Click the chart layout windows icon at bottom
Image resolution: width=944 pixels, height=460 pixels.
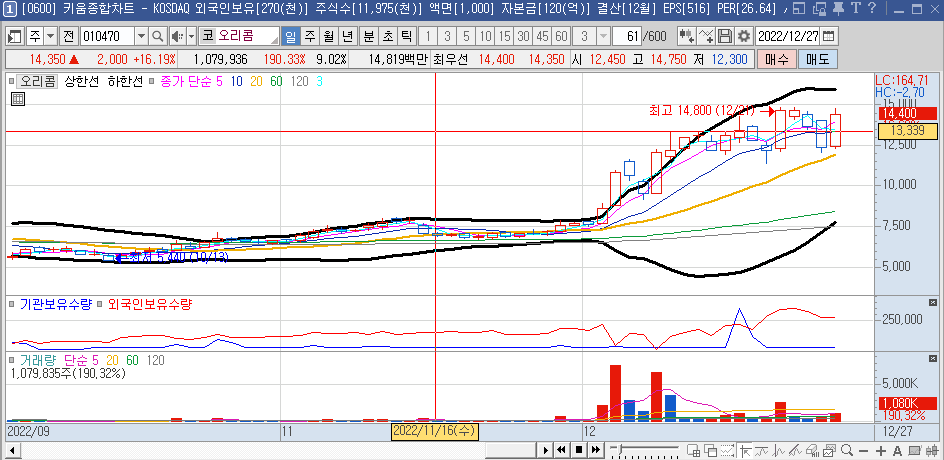[693, 451]
